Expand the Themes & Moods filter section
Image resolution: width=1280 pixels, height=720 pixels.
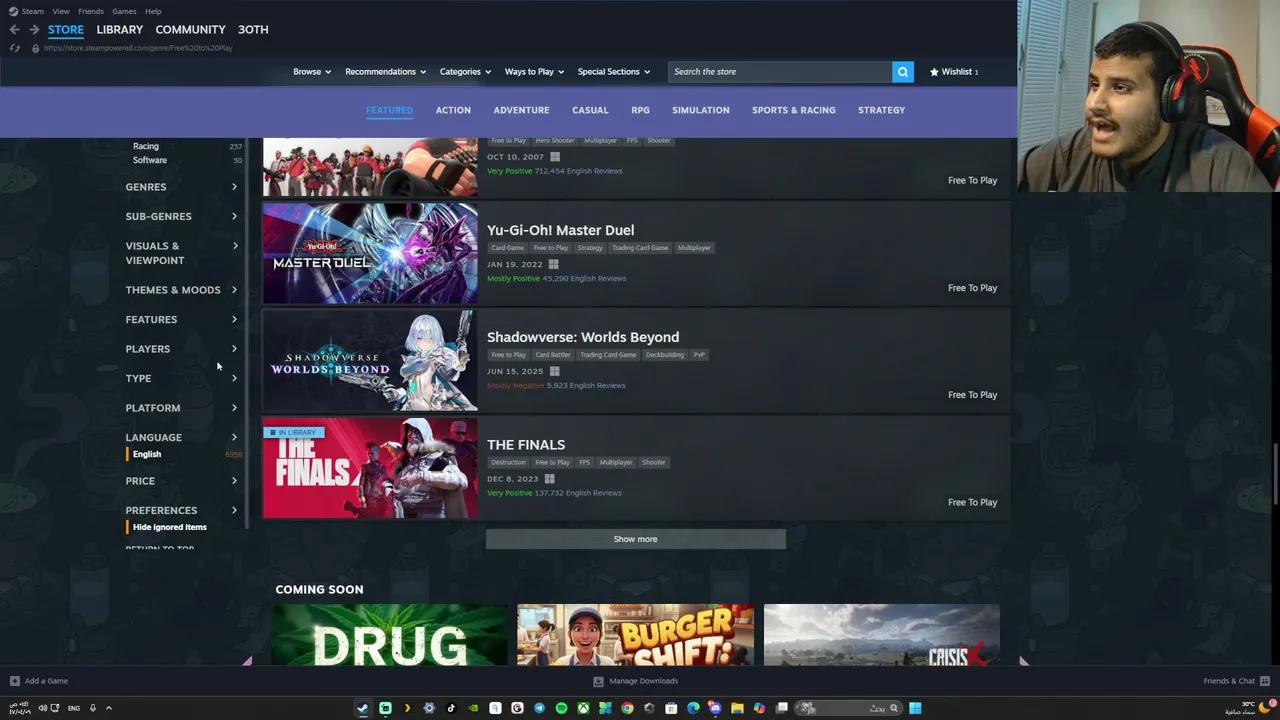pos(181,290)
